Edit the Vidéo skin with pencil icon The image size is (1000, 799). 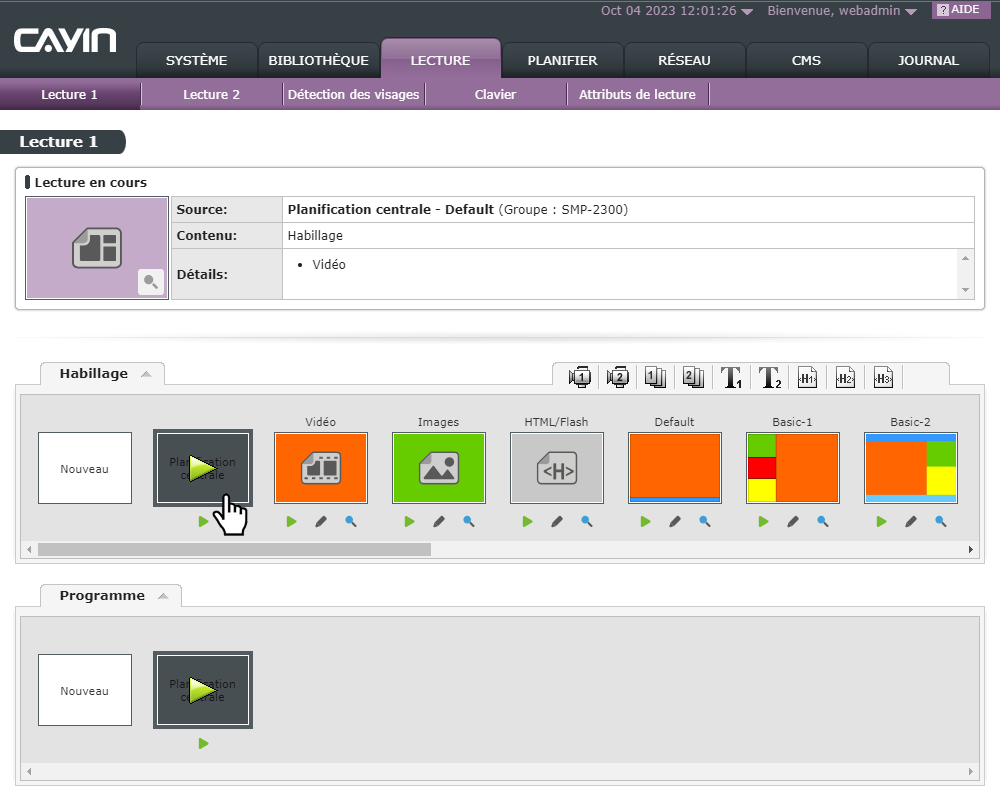(321, 522)
